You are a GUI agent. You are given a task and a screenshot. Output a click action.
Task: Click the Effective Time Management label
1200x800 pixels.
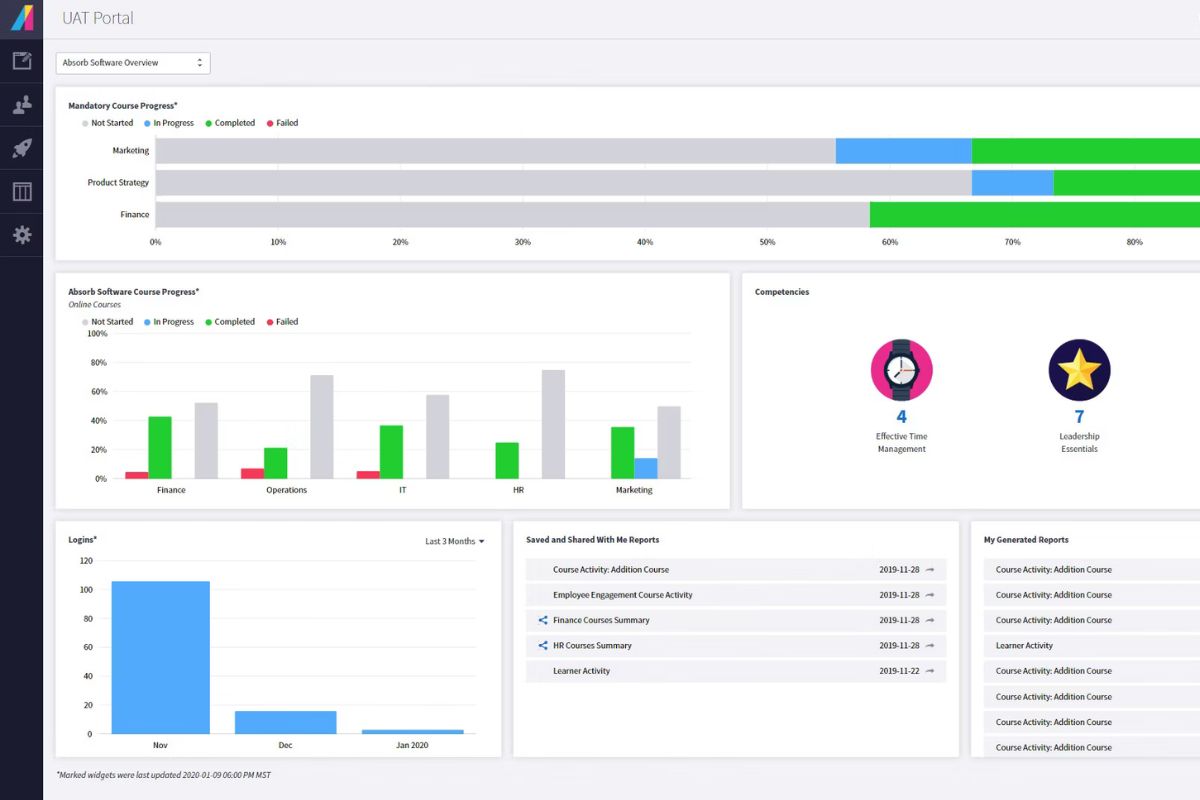point(901,443)
